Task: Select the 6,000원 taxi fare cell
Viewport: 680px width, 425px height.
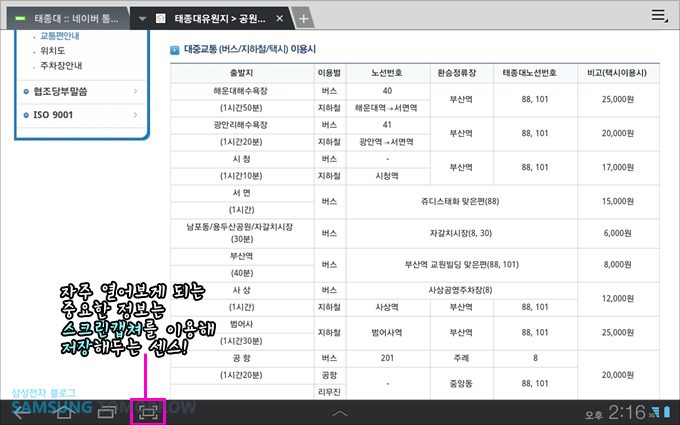Action: pos(618,233)
